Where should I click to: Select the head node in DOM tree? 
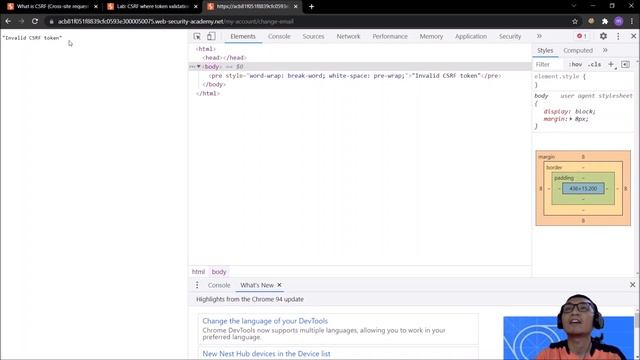[224, 58]
